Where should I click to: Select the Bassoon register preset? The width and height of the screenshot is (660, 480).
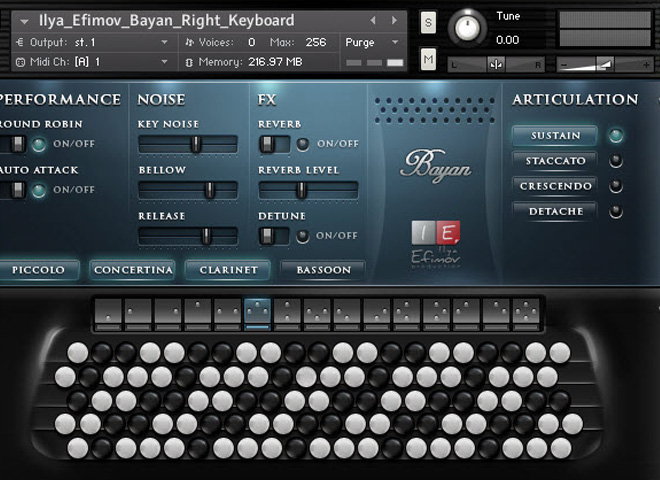coord(323,270)
